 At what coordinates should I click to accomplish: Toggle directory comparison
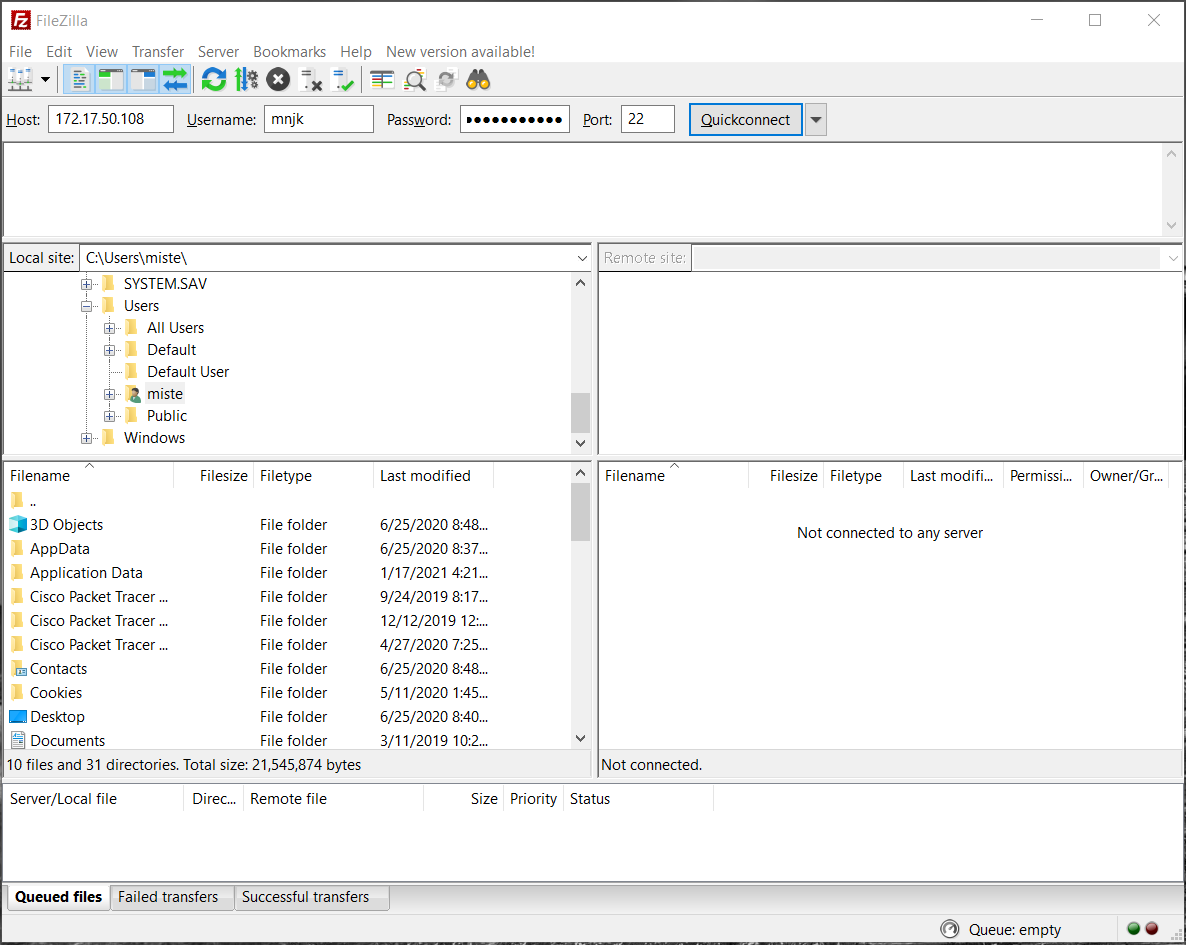point(414,79)
